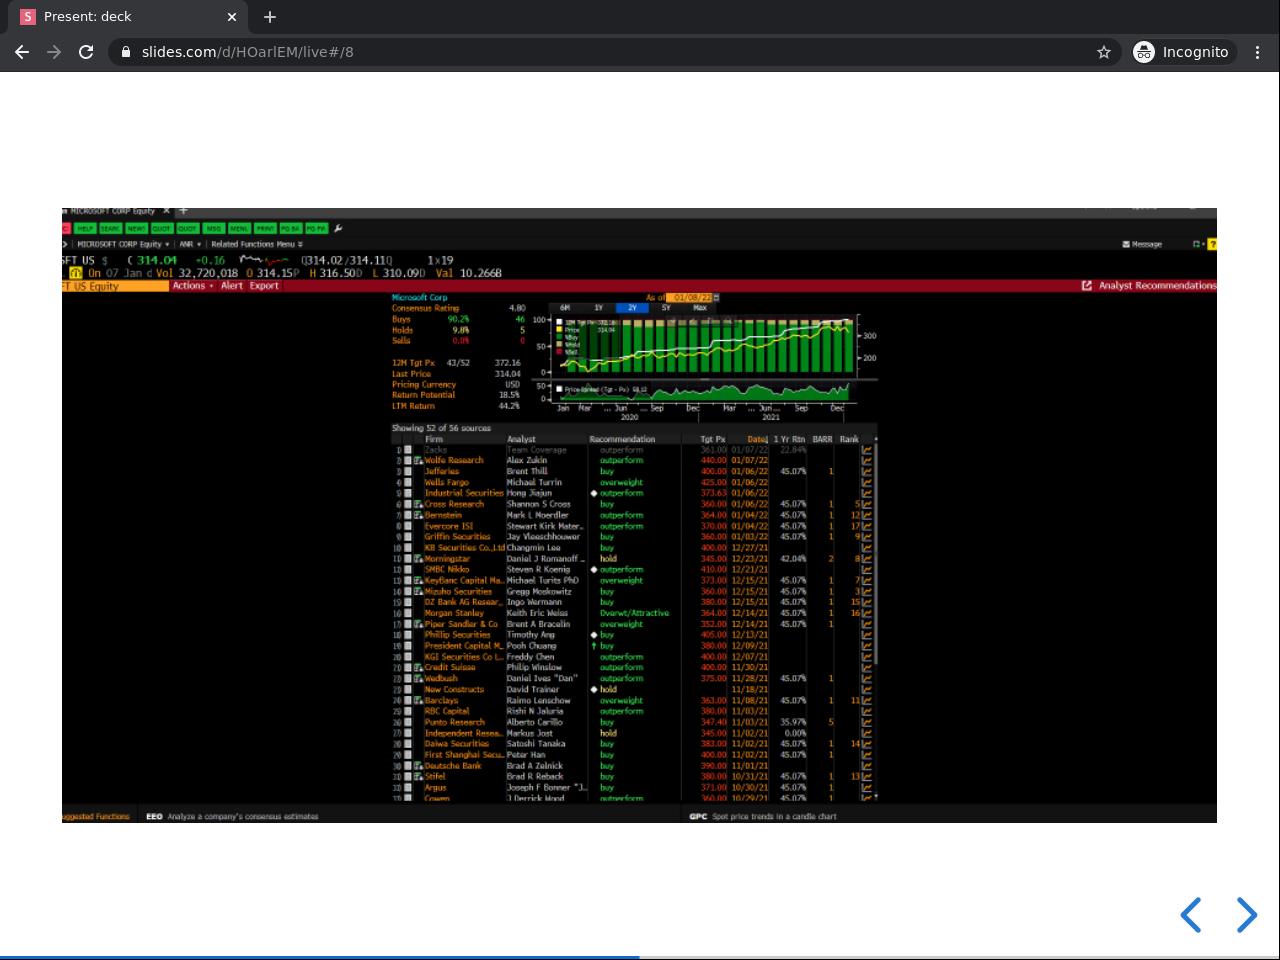Click the yellow gauge icon before On 07 Jan

pyautogui.click(x=76, y=273)
